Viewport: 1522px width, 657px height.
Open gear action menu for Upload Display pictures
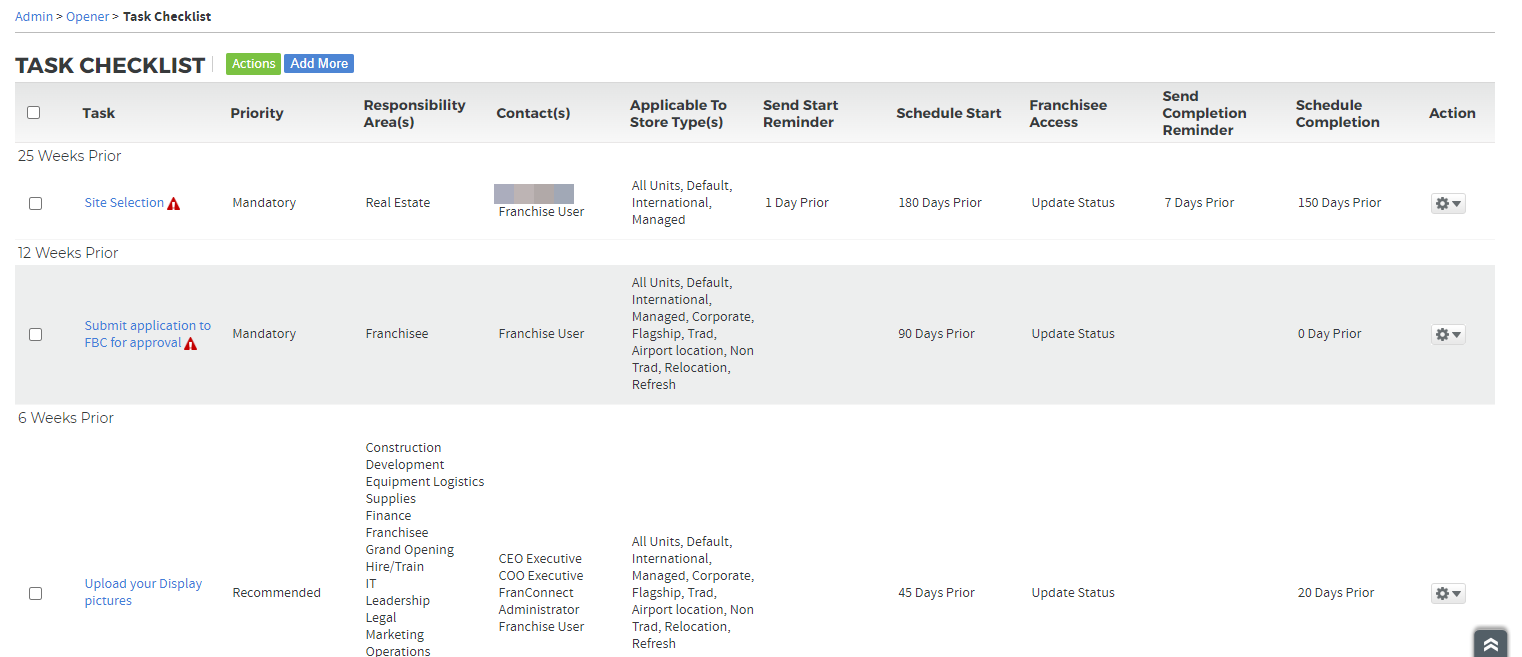[1448, 593]
